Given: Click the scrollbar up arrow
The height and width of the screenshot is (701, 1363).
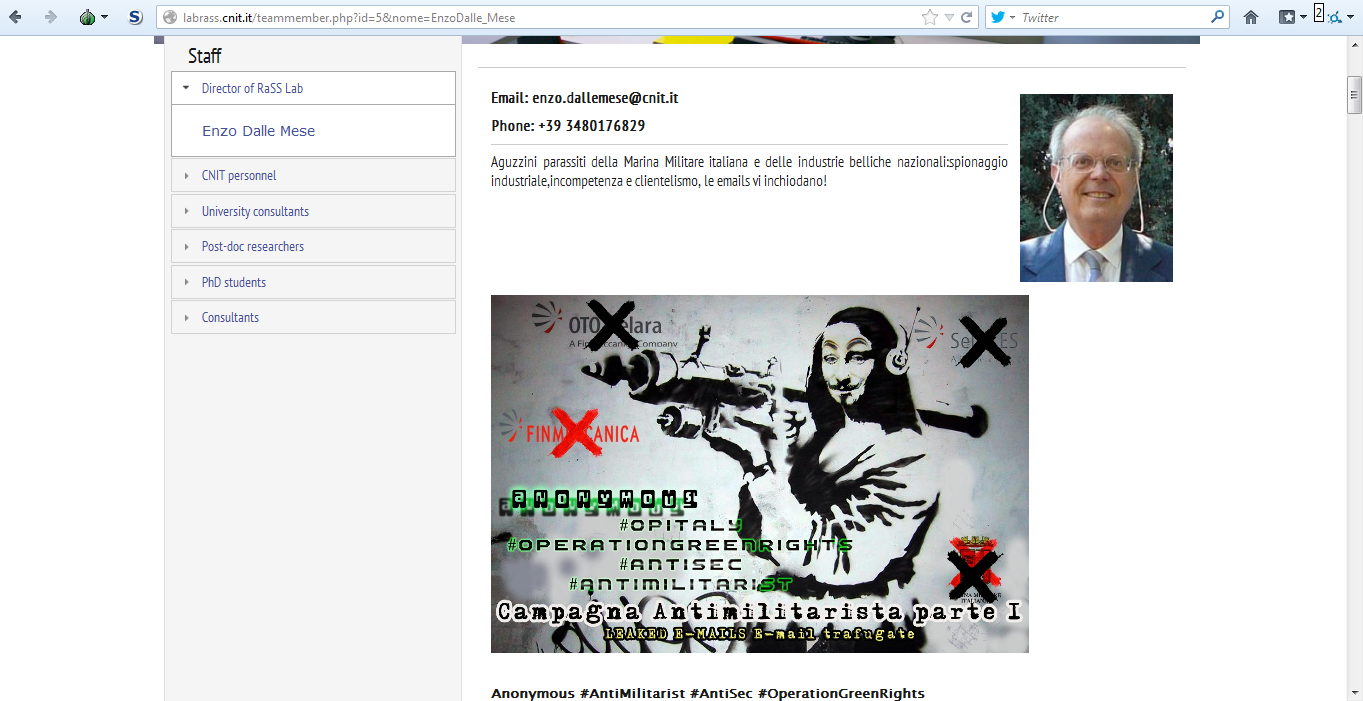Looking at the screenshot, I should (x=1355, y=46).
